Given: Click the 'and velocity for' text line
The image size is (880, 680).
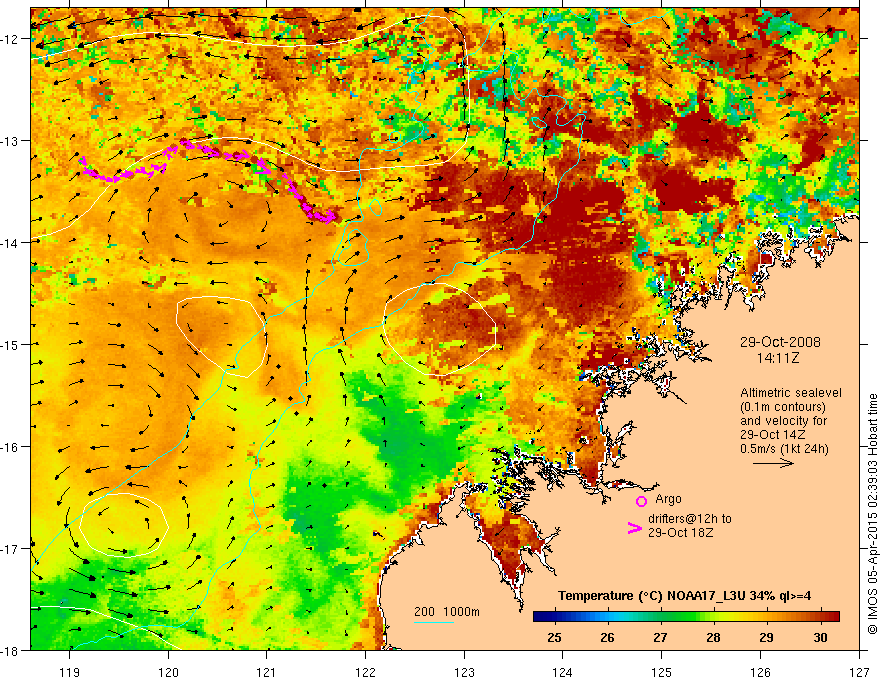Looking at the screenshot, I should (783, 421).
